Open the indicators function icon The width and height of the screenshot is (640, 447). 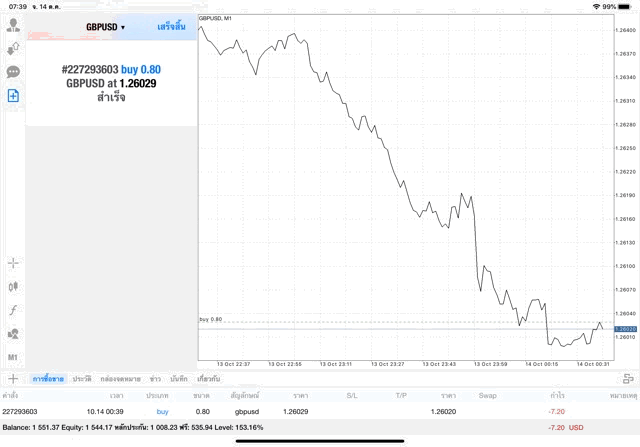13,310
